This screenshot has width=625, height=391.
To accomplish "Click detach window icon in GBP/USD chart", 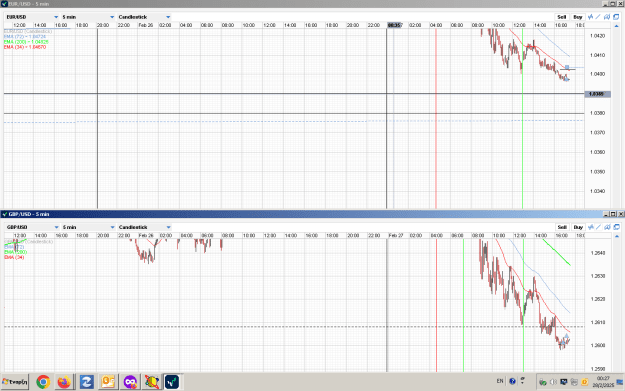I will click(617, 227).
